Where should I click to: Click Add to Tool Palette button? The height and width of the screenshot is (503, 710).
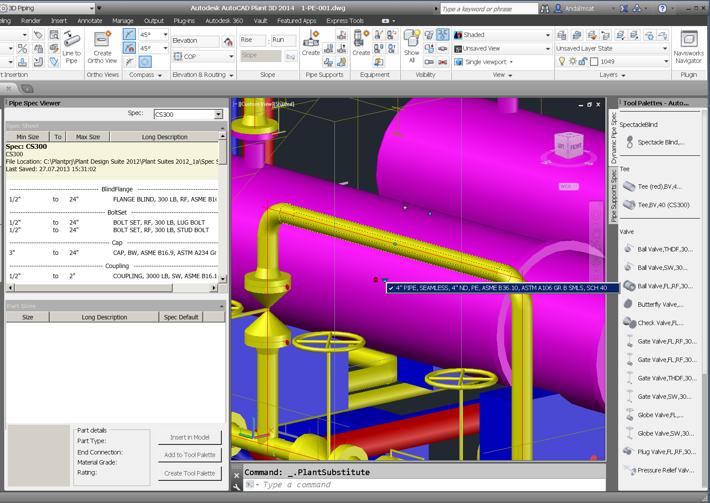(190, 455)
